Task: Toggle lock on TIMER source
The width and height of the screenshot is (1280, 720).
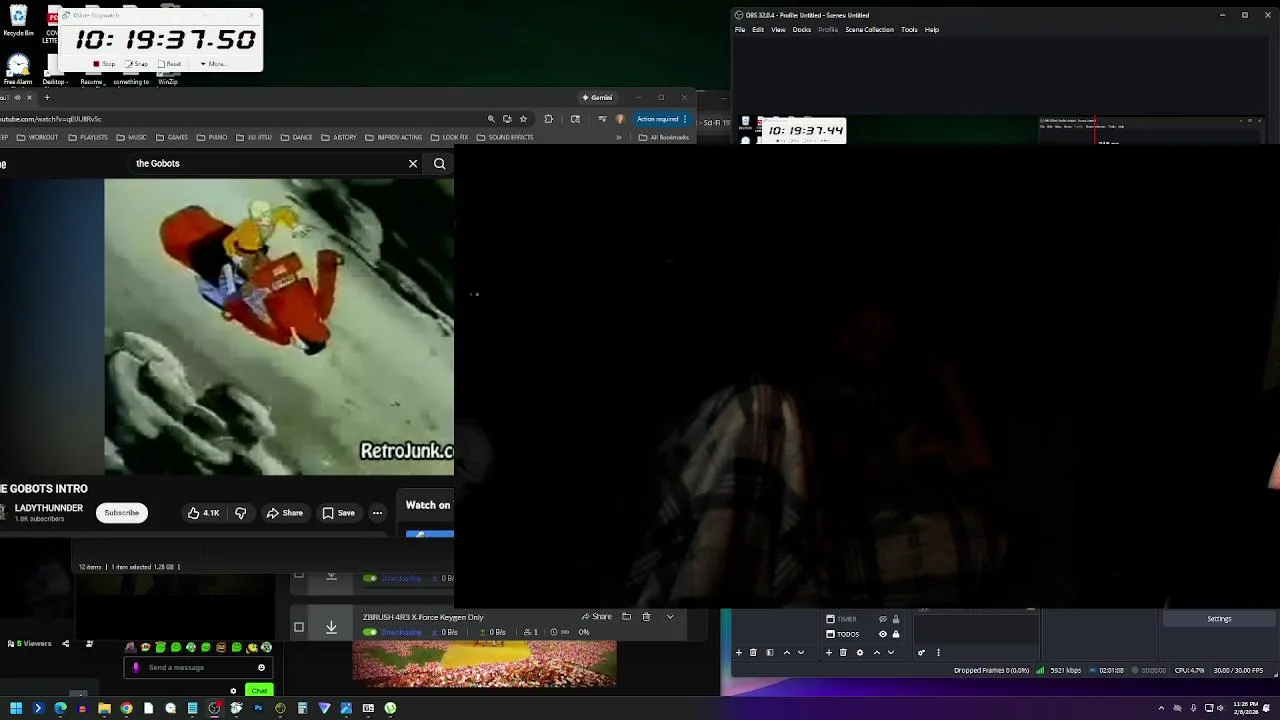Action: coord(896,619)
